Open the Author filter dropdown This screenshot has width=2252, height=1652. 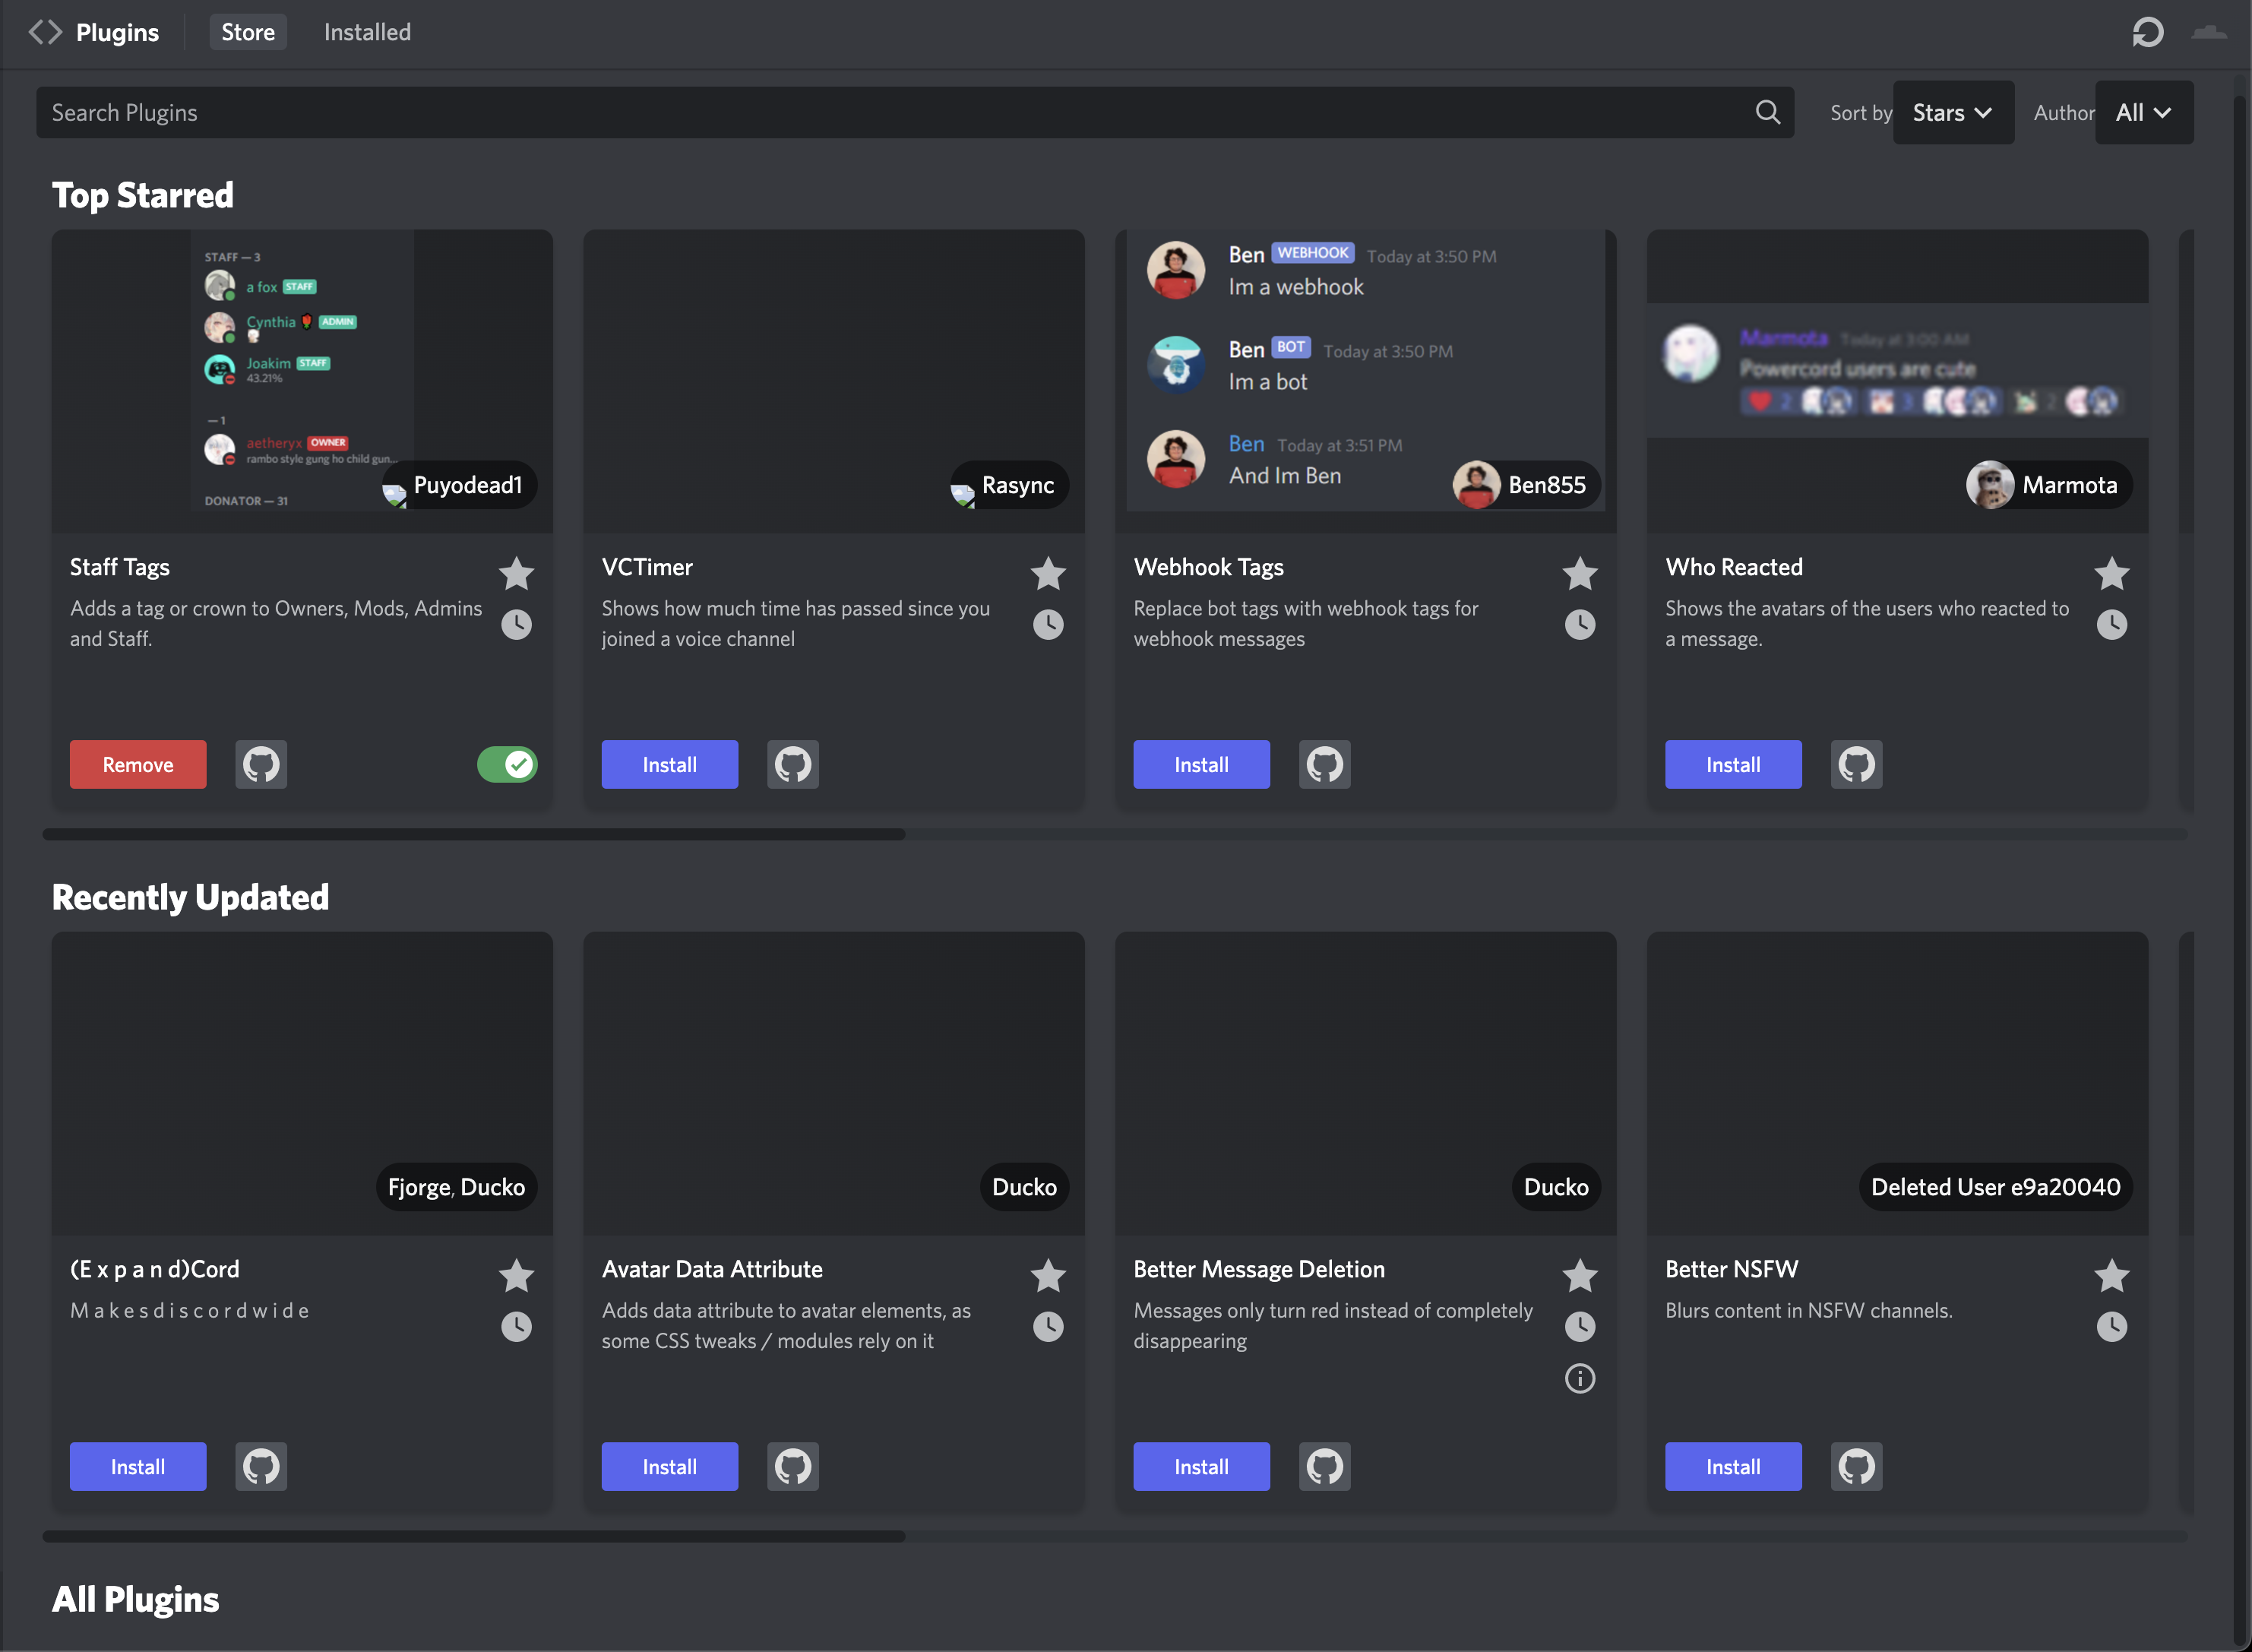pyautogui.click(x=2143, y=112)
